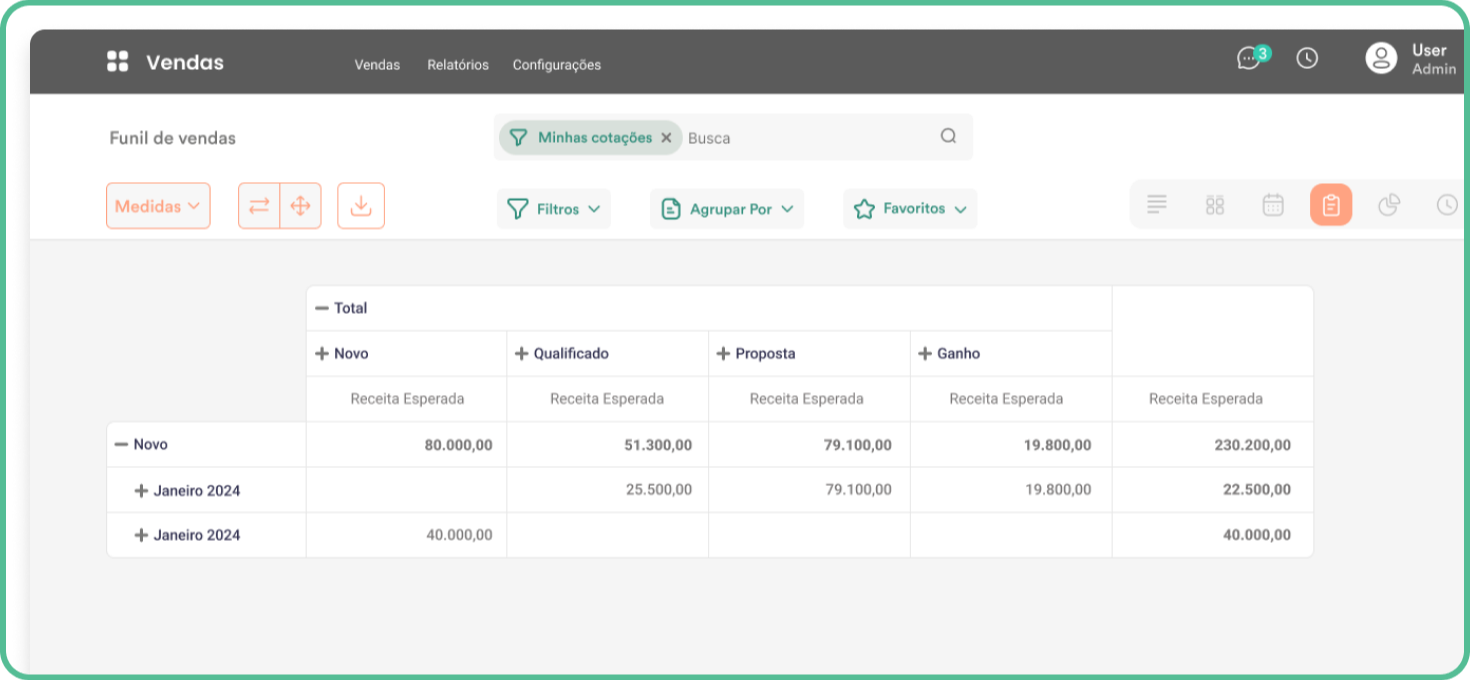Open the apps grid menu icon
1470x681 pixels.
pyautogui.click(x=118, y=62)
